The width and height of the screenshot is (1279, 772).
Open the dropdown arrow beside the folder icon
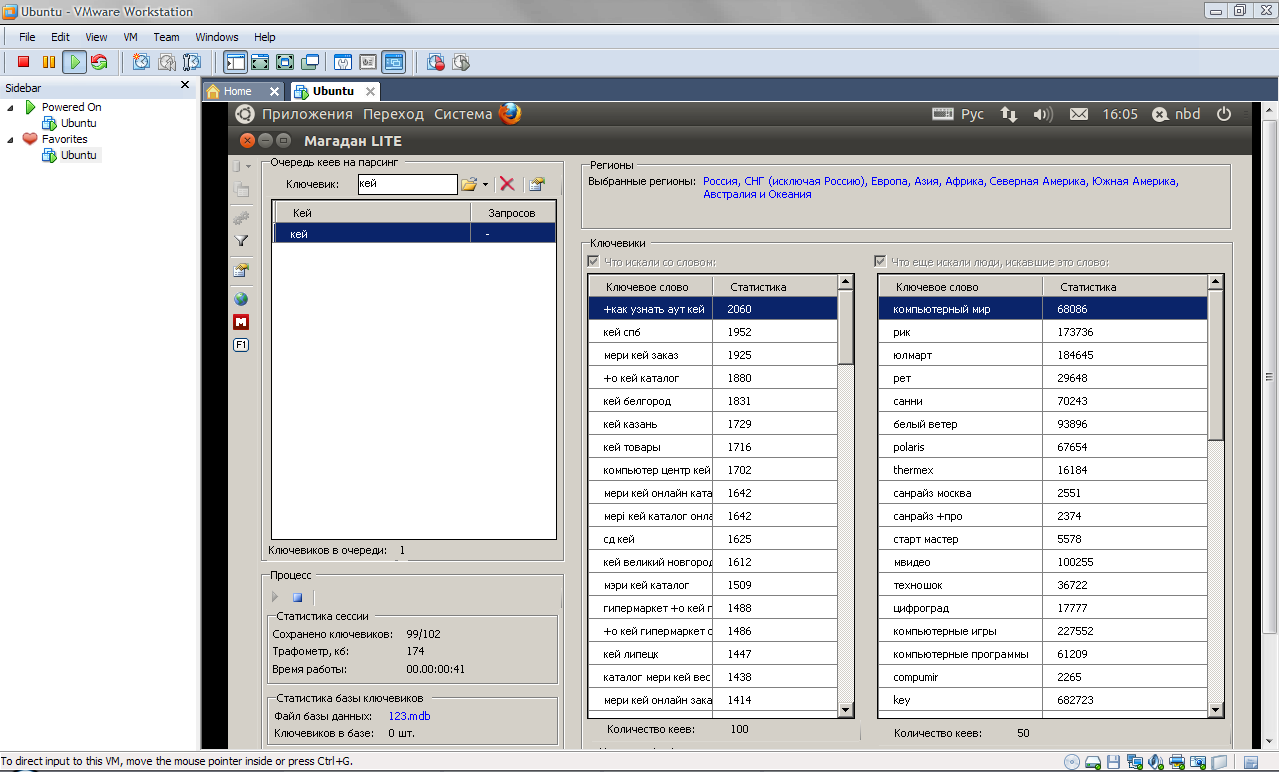click(x=485, y=185)
